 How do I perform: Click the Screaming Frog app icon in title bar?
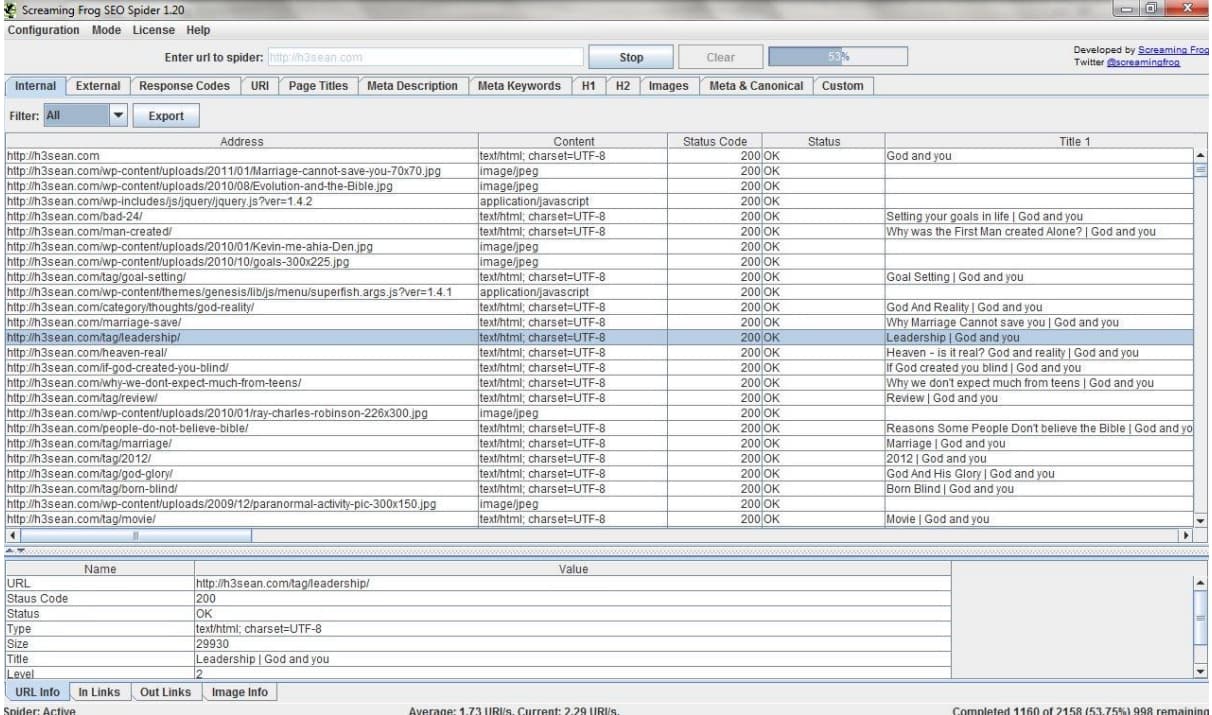[x=11, y=10]
